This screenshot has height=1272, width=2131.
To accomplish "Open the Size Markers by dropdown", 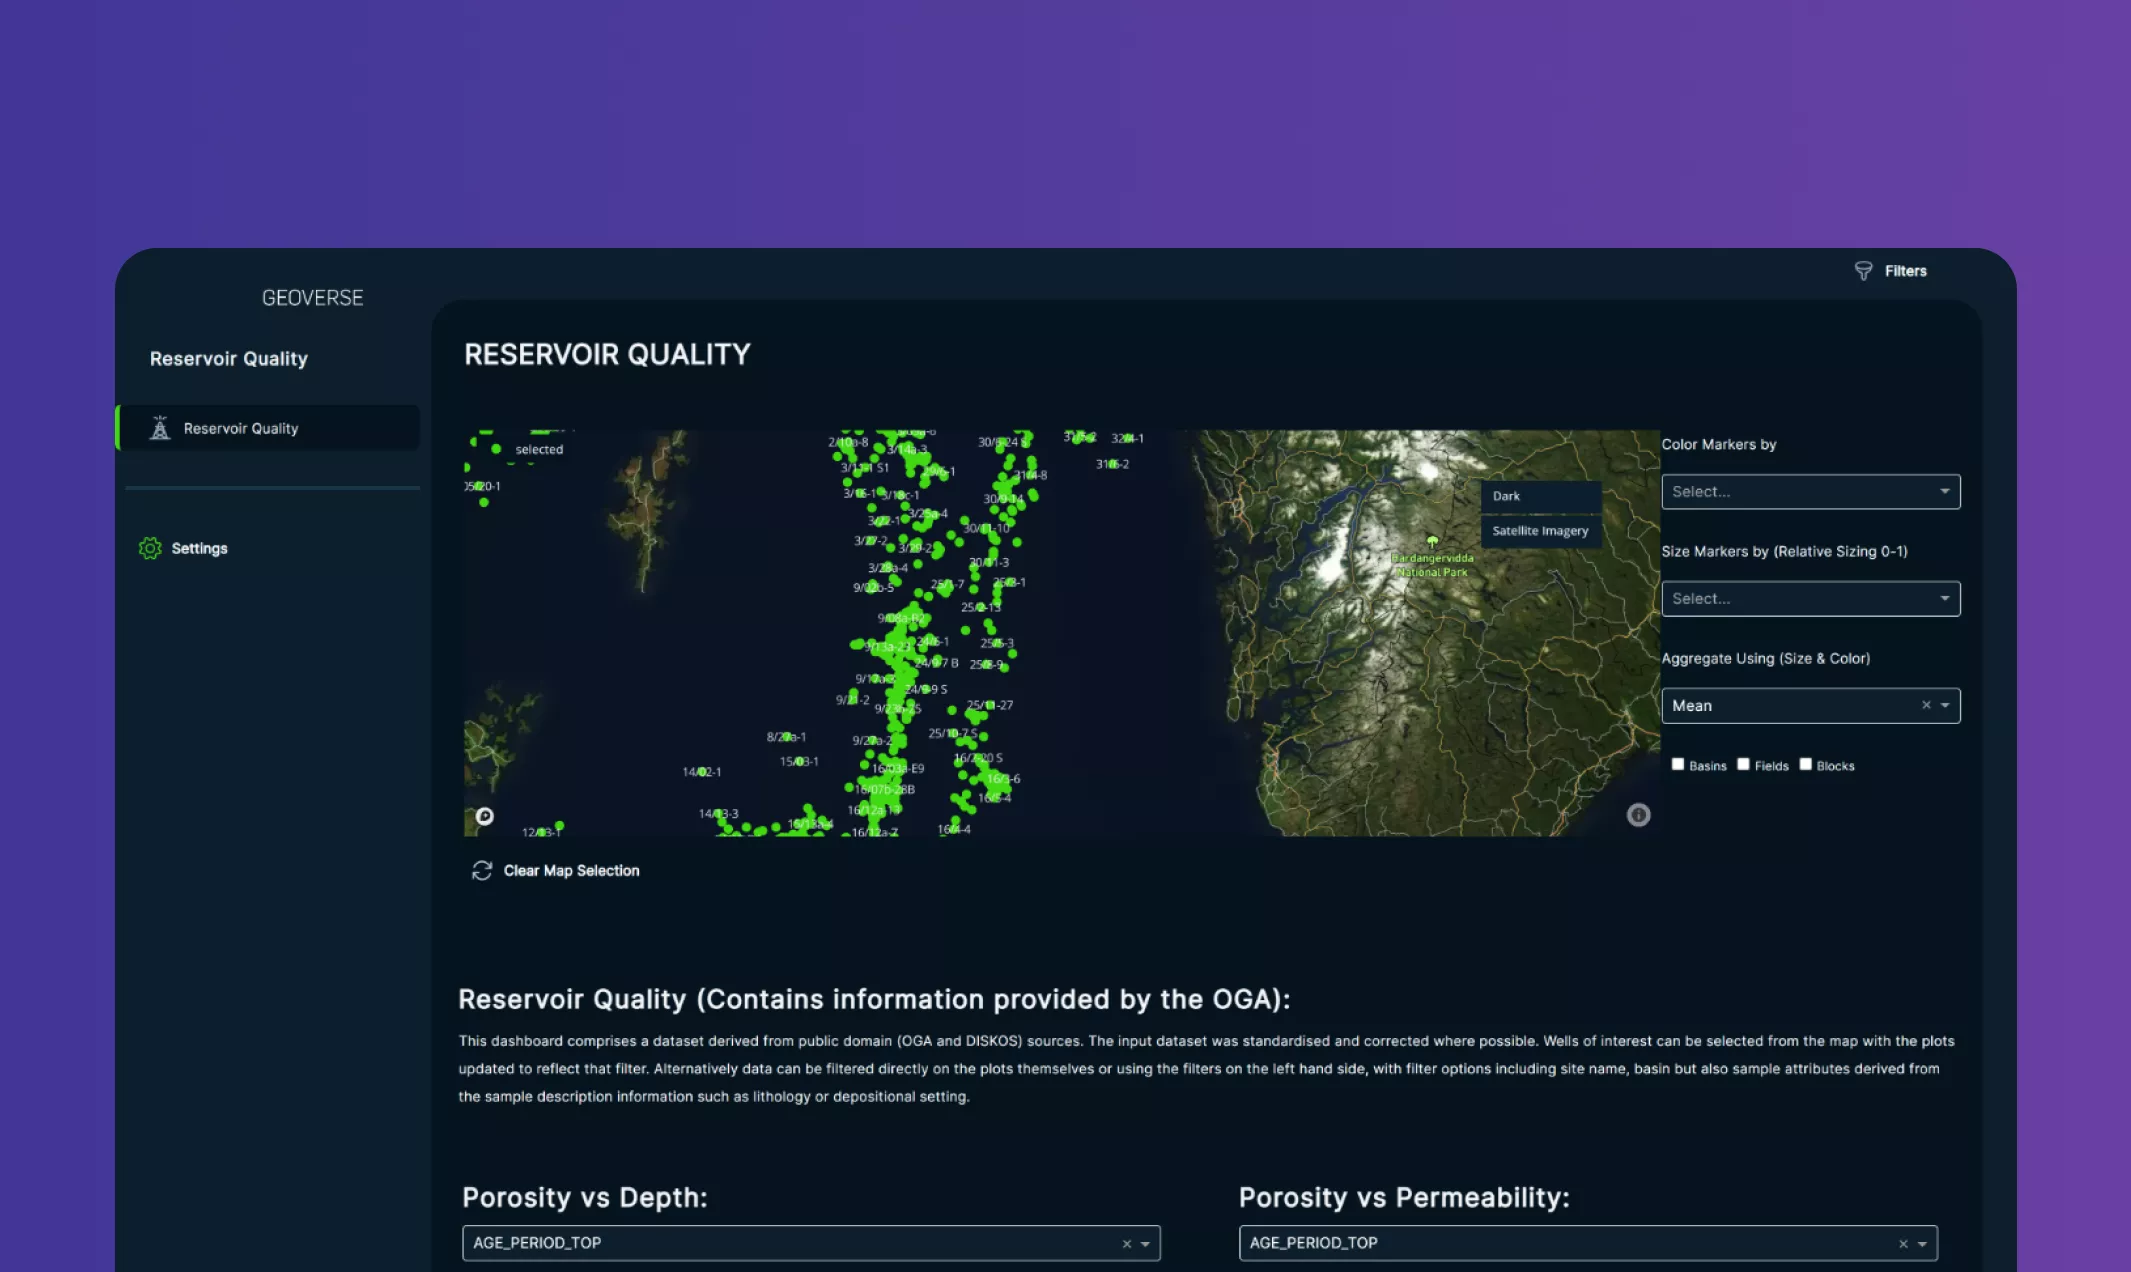I will (x=1810, y=599).
